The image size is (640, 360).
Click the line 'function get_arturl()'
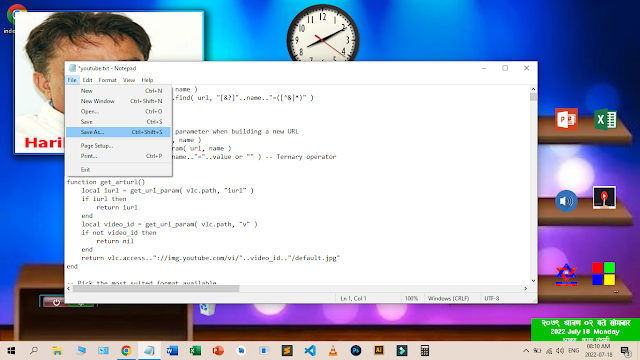click(106, 182)
